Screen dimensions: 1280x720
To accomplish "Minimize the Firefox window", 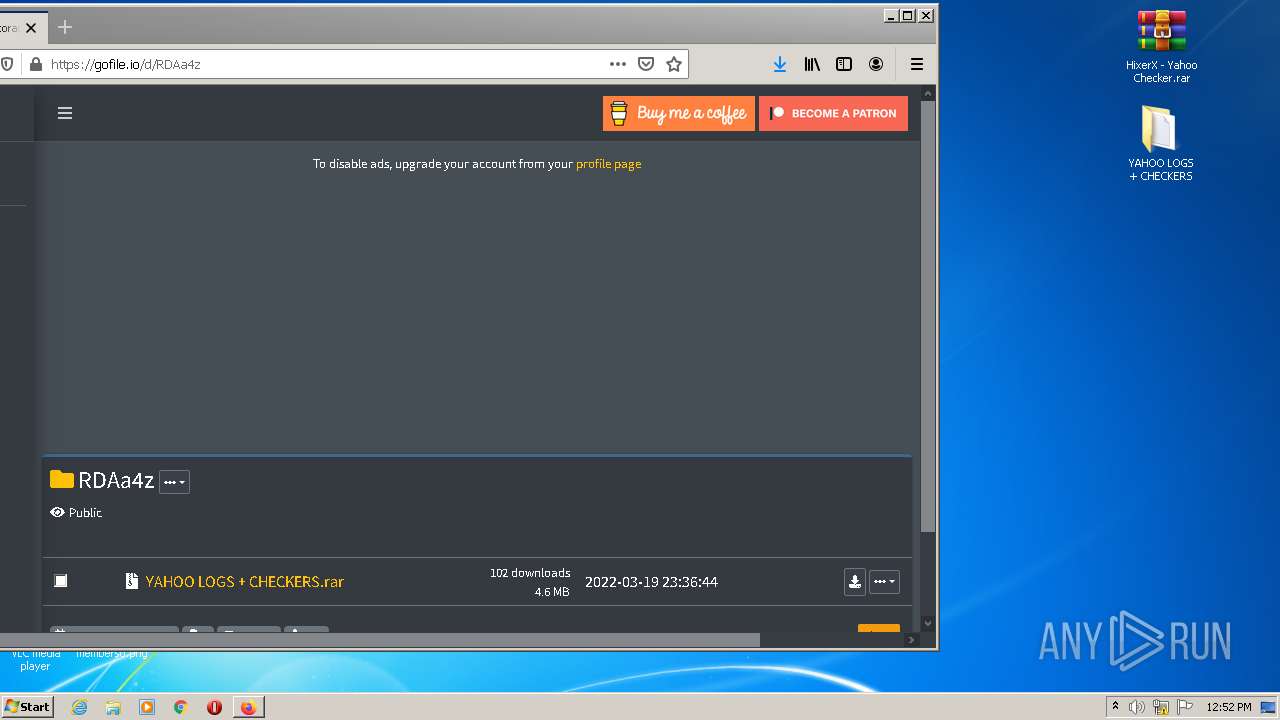I will 891,15.
